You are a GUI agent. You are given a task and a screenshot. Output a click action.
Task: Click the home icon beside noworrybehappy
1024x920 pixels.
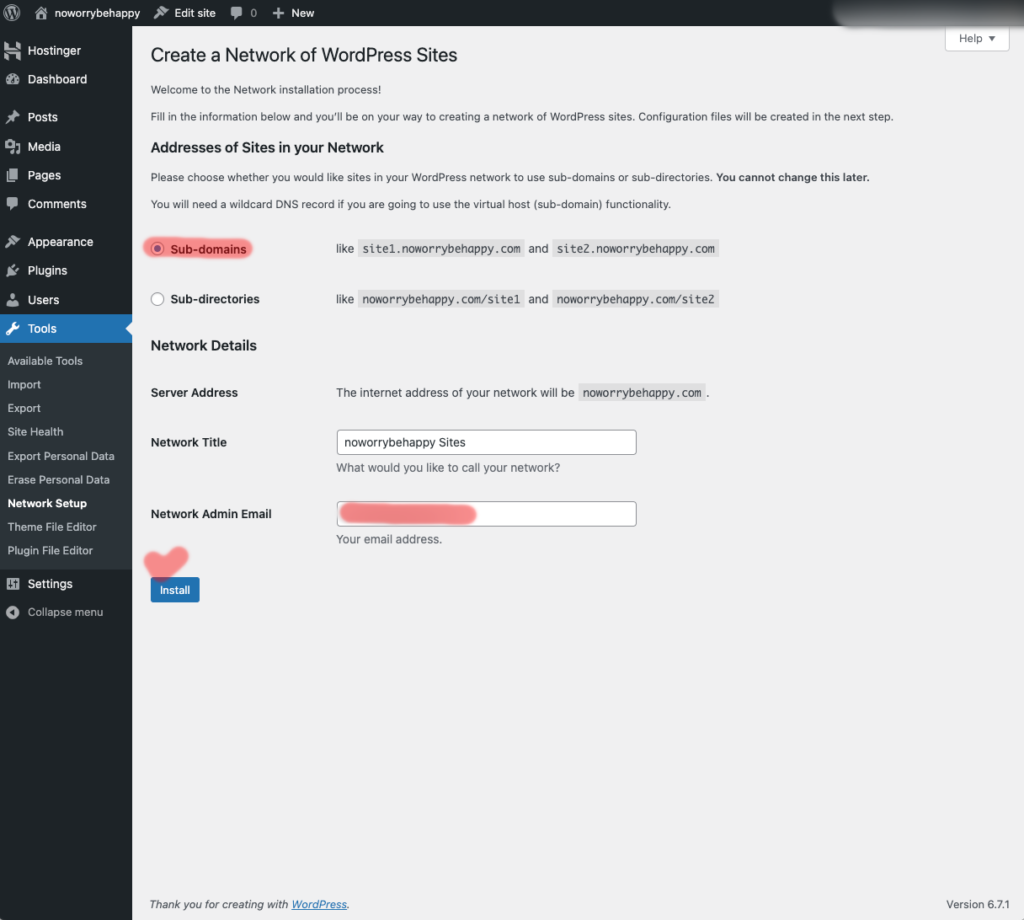[41, 12]
